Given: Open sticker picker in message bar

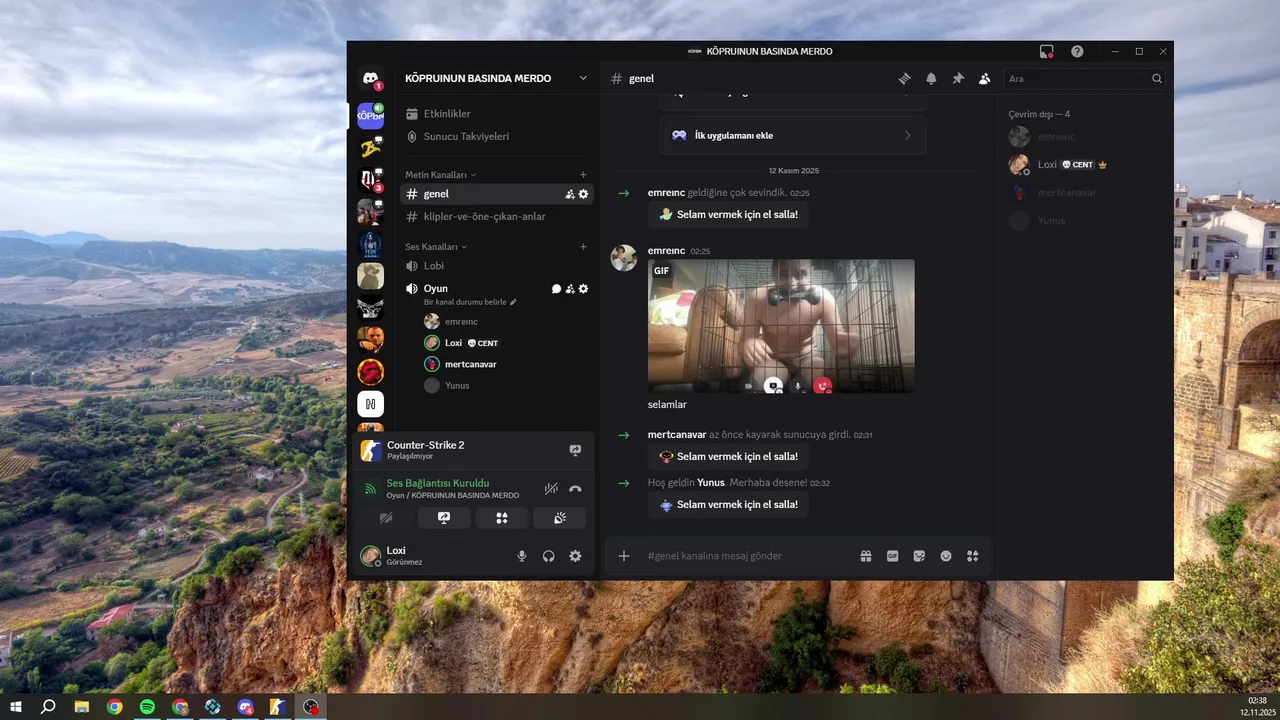Looking at the screenshot, I should point(919,556).
